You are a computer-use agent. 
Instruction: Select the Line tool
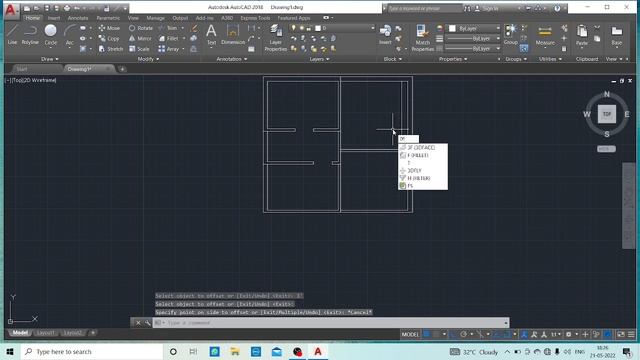coord(13,35)
